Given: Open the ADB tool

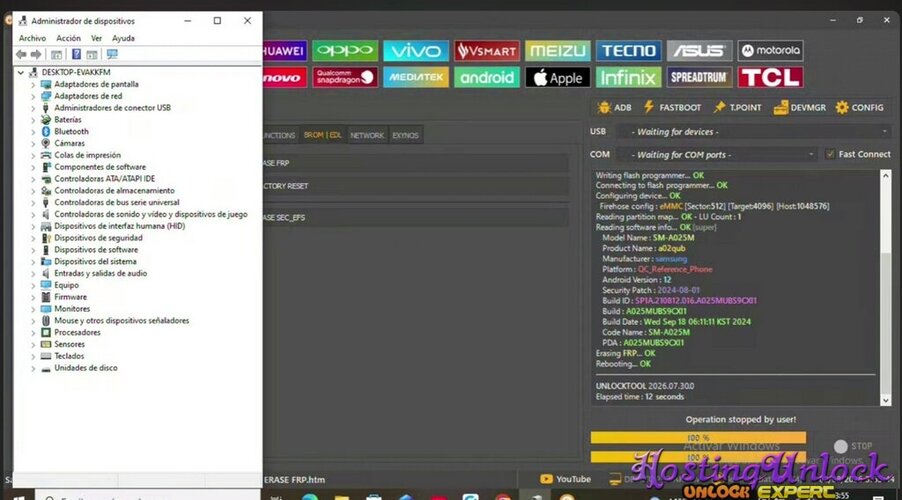Looking at the screenshot, I should (x=614, y=108).
